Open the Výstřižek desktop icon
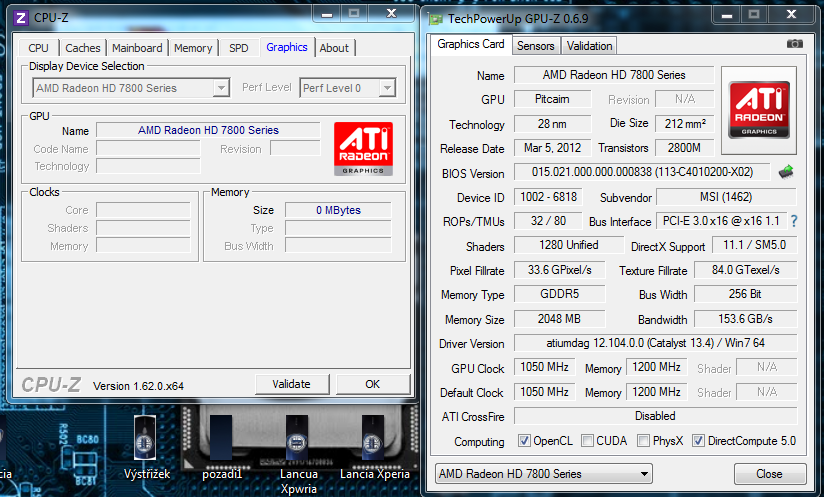Image resolution: width=824 pixels, height=497 pixels. click(146, 447)
